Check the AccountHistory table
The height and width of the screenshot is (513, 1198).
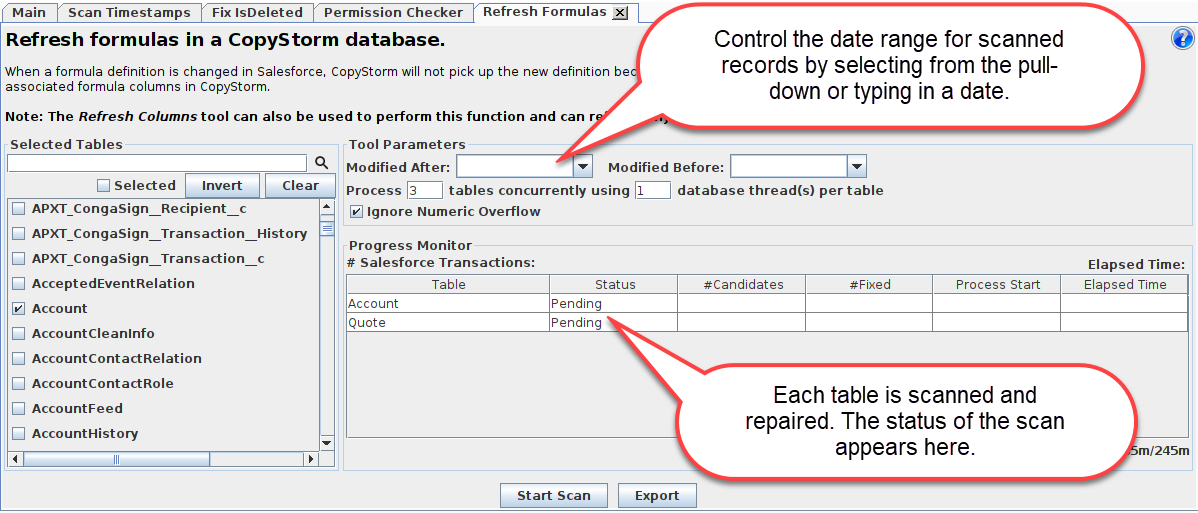click(x=18, y=433)
